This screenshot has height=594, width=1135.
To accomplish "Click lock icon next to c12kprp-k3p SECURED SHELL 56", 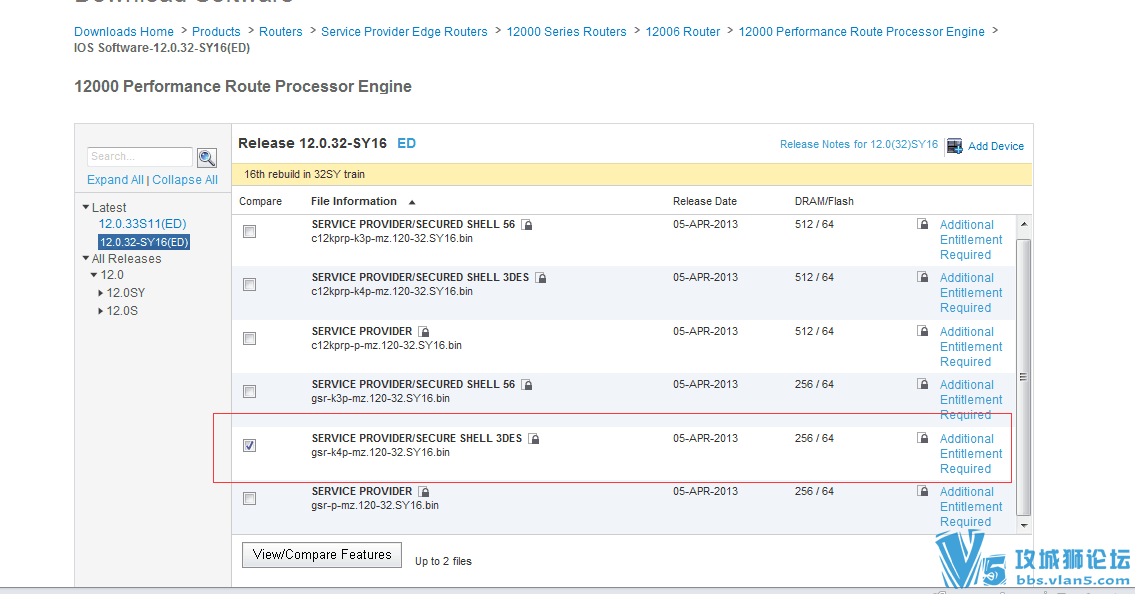I will coord(528,225).
